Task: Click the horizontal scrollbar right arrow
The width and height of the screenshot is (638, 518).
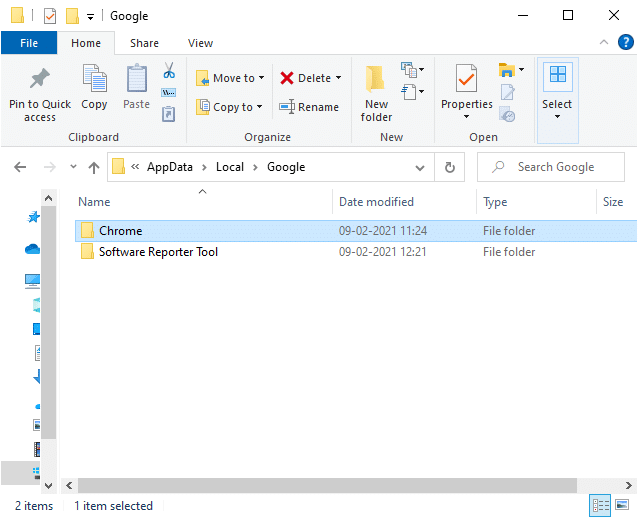Action: click(x=628, y=485)
